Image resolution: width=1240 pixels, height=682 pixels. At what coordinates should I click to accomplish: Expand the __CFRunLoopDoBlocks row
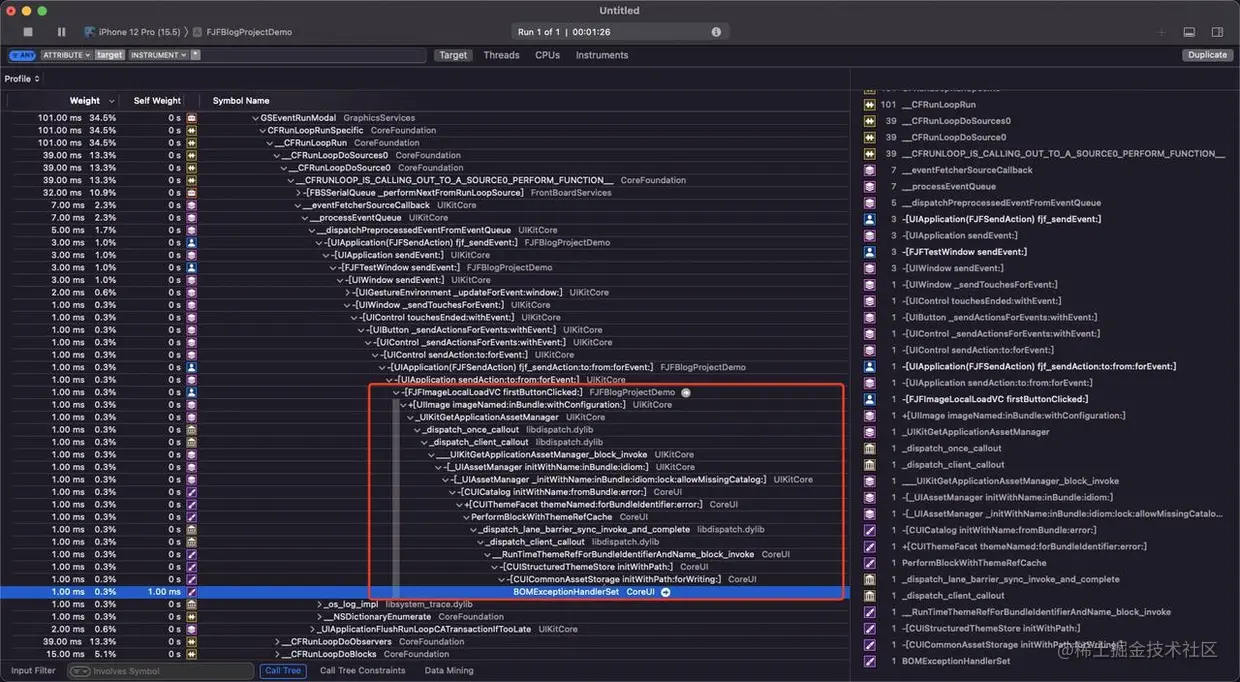coord(276,654)
